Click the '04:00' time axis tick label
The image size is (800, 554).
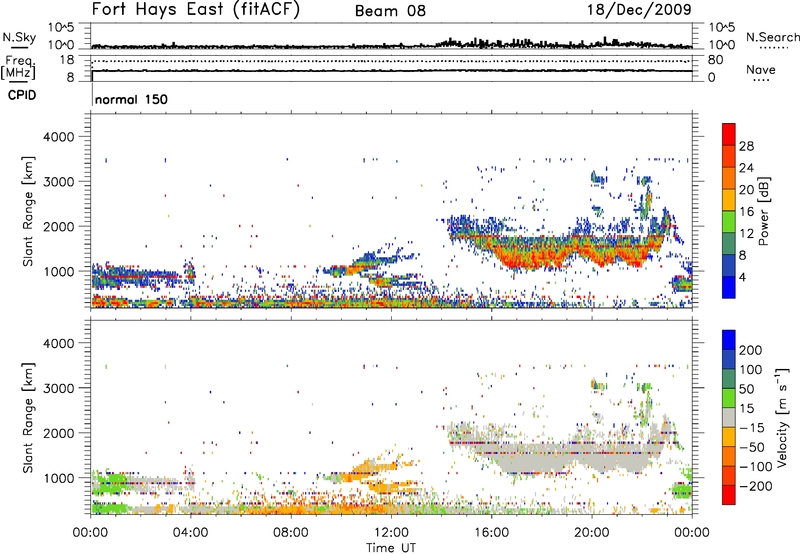click(x=190, y=532)
